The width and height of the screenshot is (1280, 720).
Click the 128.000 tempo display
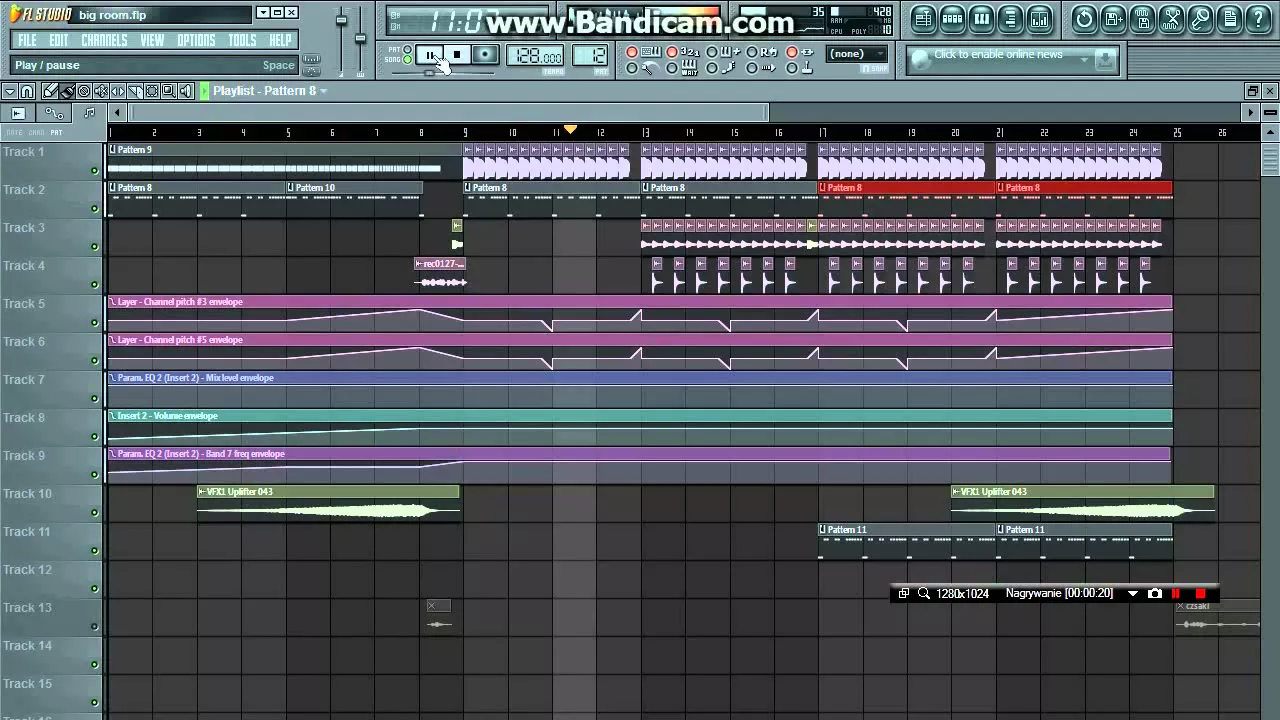(534, 56)
